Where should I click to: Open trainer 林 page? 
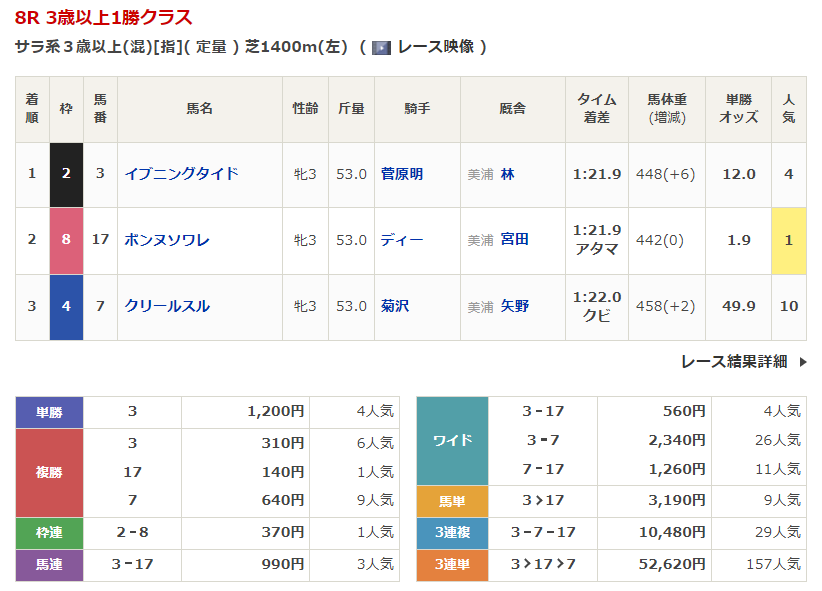[508, 174]
